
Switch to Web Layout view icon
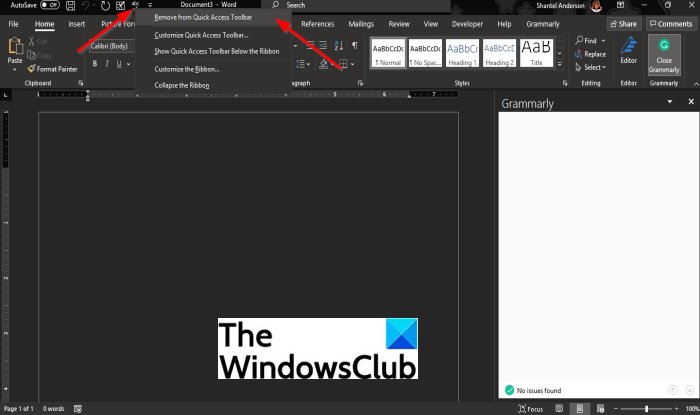[x=600, y=408]
